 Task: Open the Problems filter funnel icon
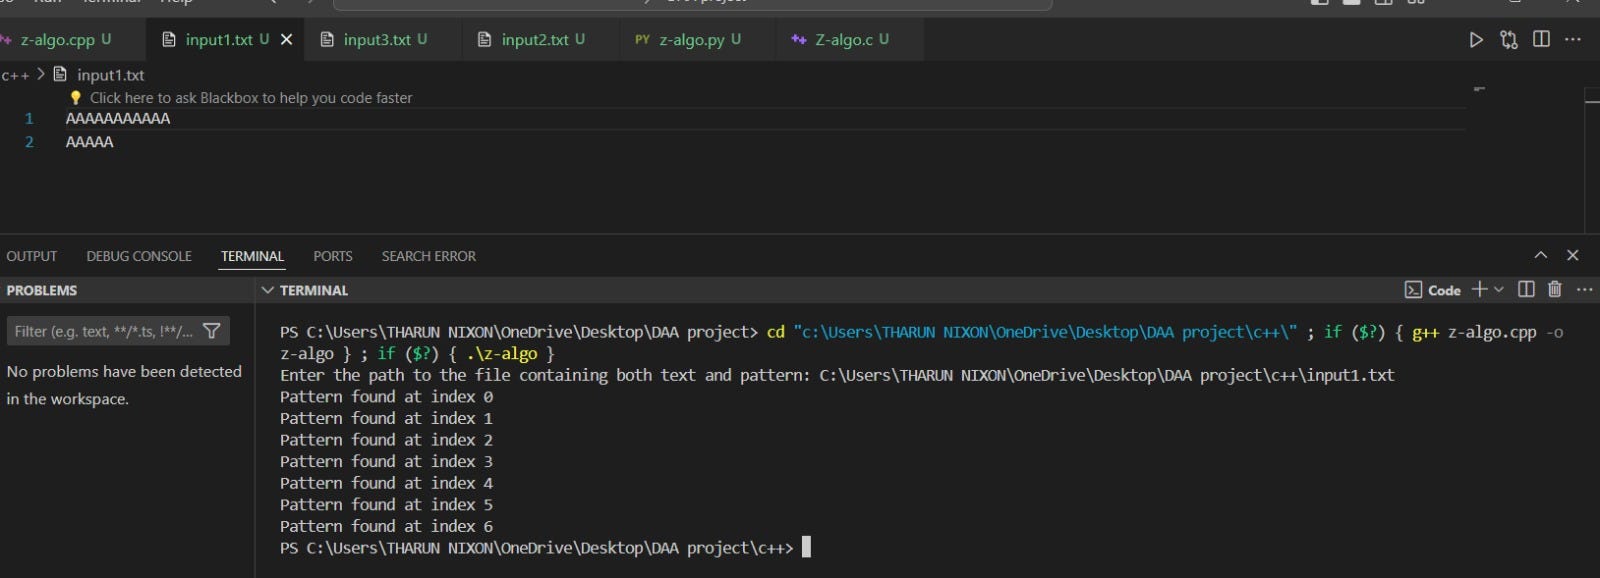[212, 331]
